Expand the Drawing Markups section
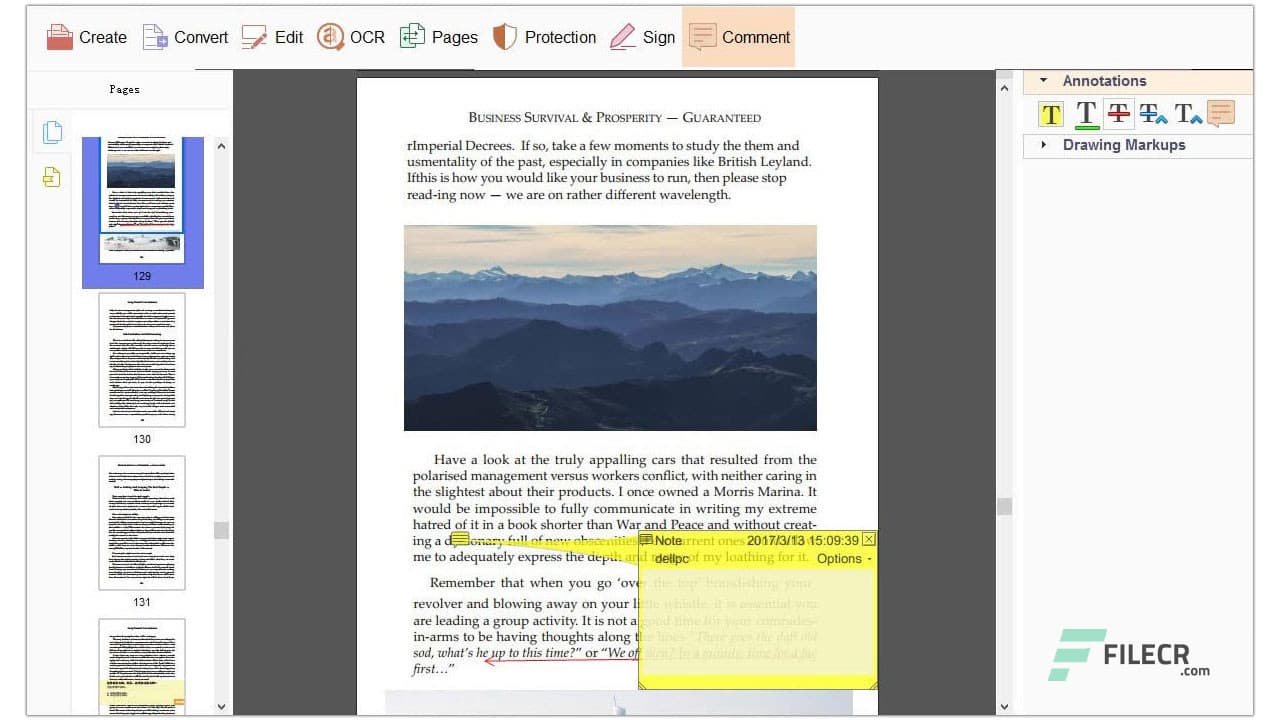Viewport: 1280px width, 720px height. click(x=1043, y=145)
